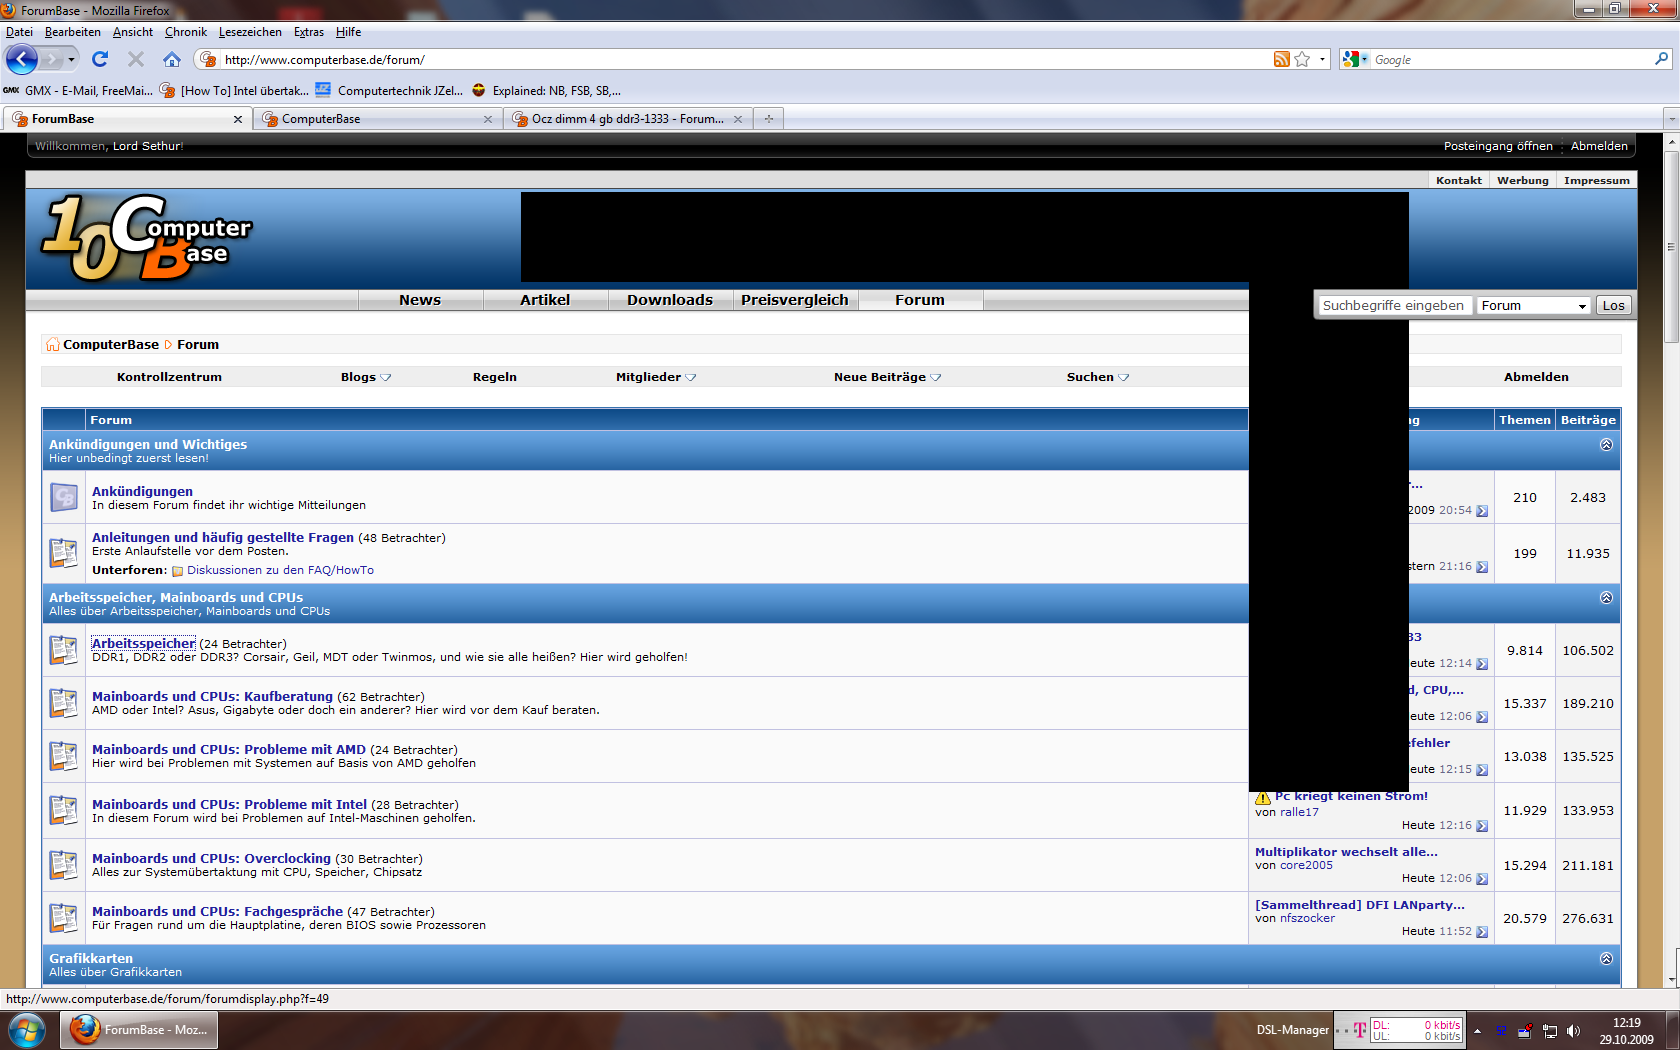Go back with the browser Back arrow
The width and height of the screenshot is (1680, 1050).
[x=22, y=59]
